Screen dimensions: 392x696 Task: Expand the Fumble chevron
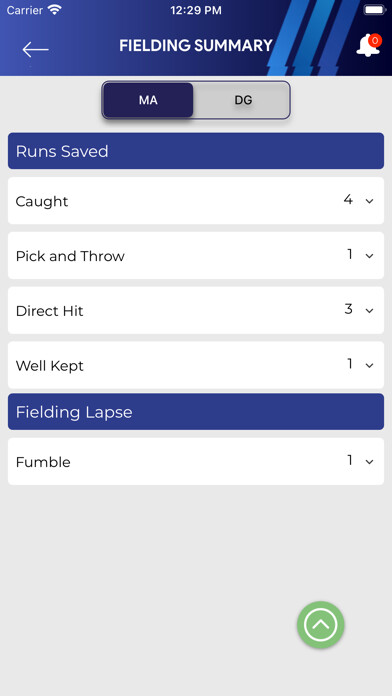(369, 462)
